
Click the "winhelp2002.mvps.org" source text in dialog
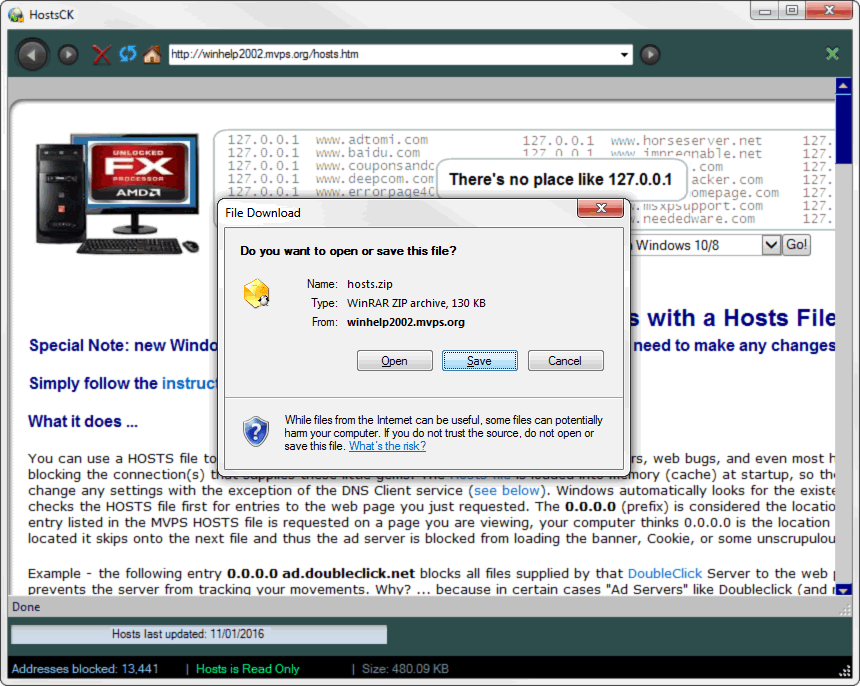tap(406, 322)
